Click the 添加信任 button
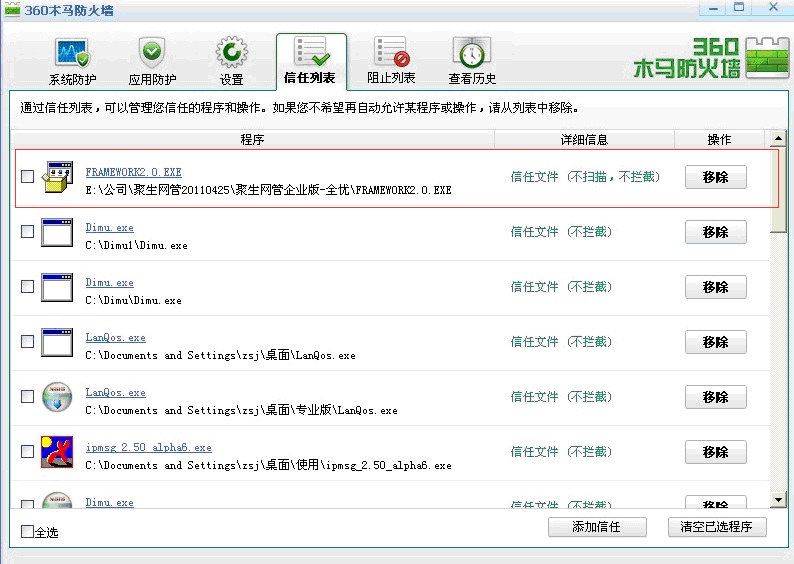794x564 pixels. pos(597,527)
